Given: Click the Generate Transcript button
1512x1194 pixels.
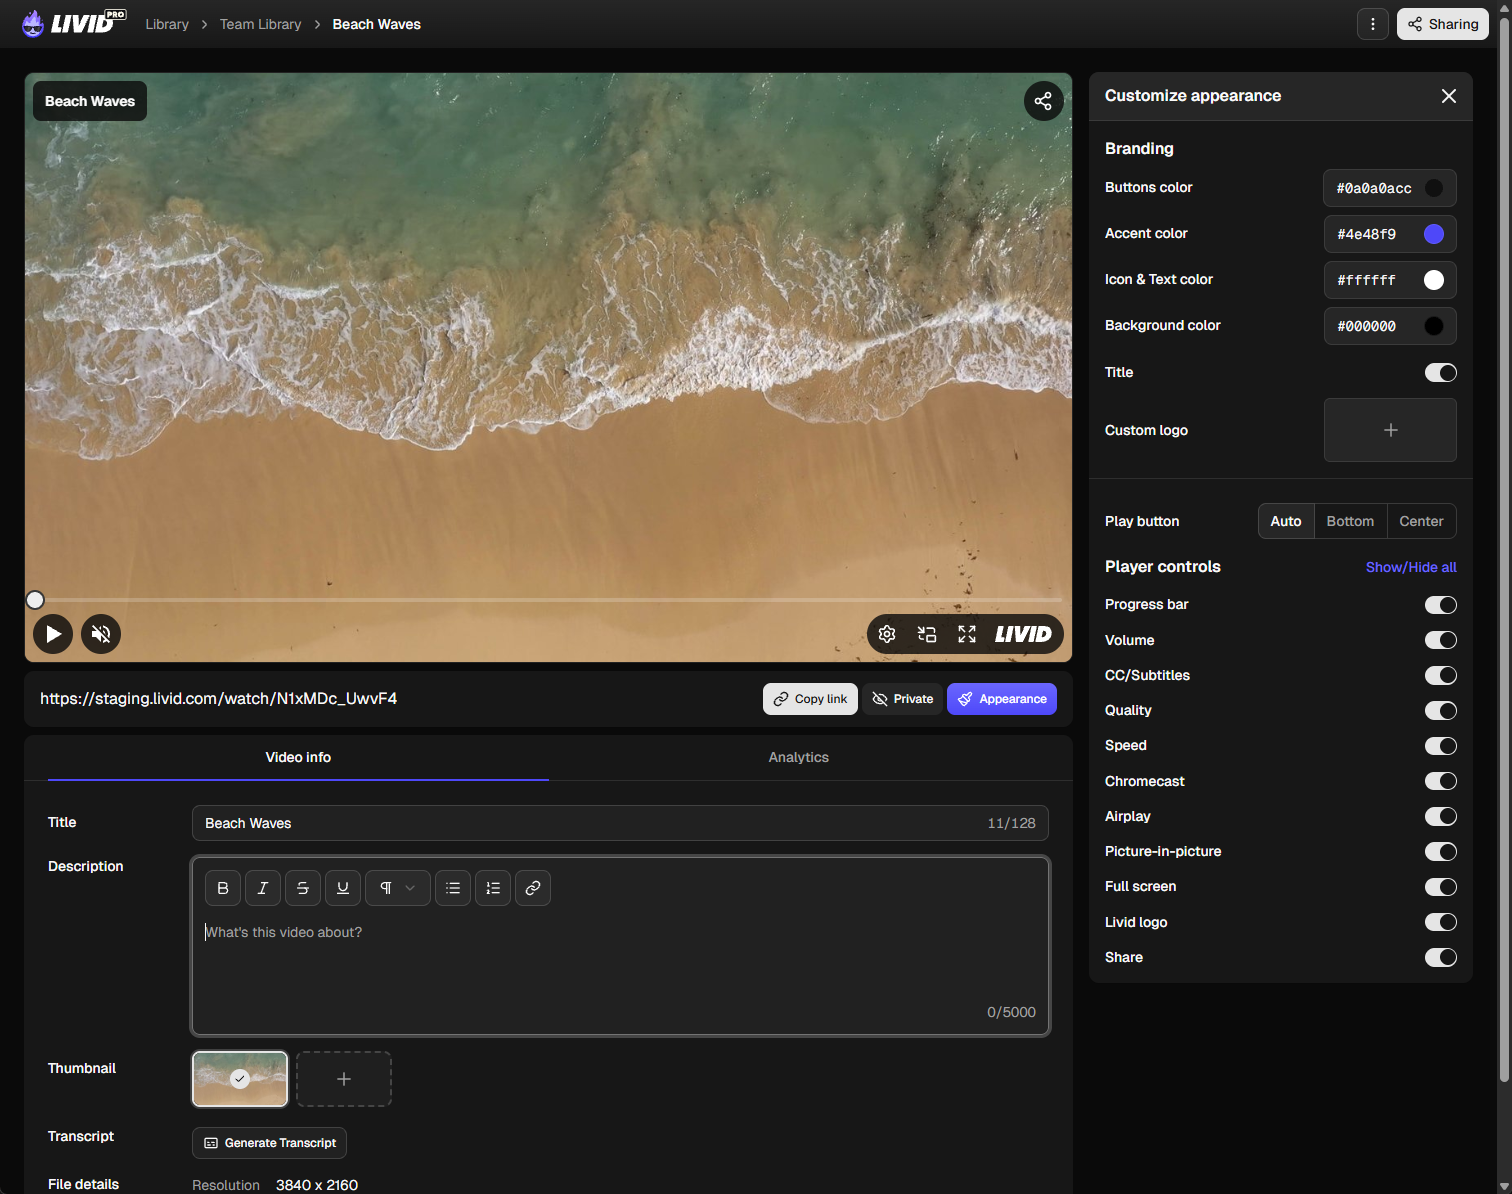Looking at the screenshot, I should 270,1143.
